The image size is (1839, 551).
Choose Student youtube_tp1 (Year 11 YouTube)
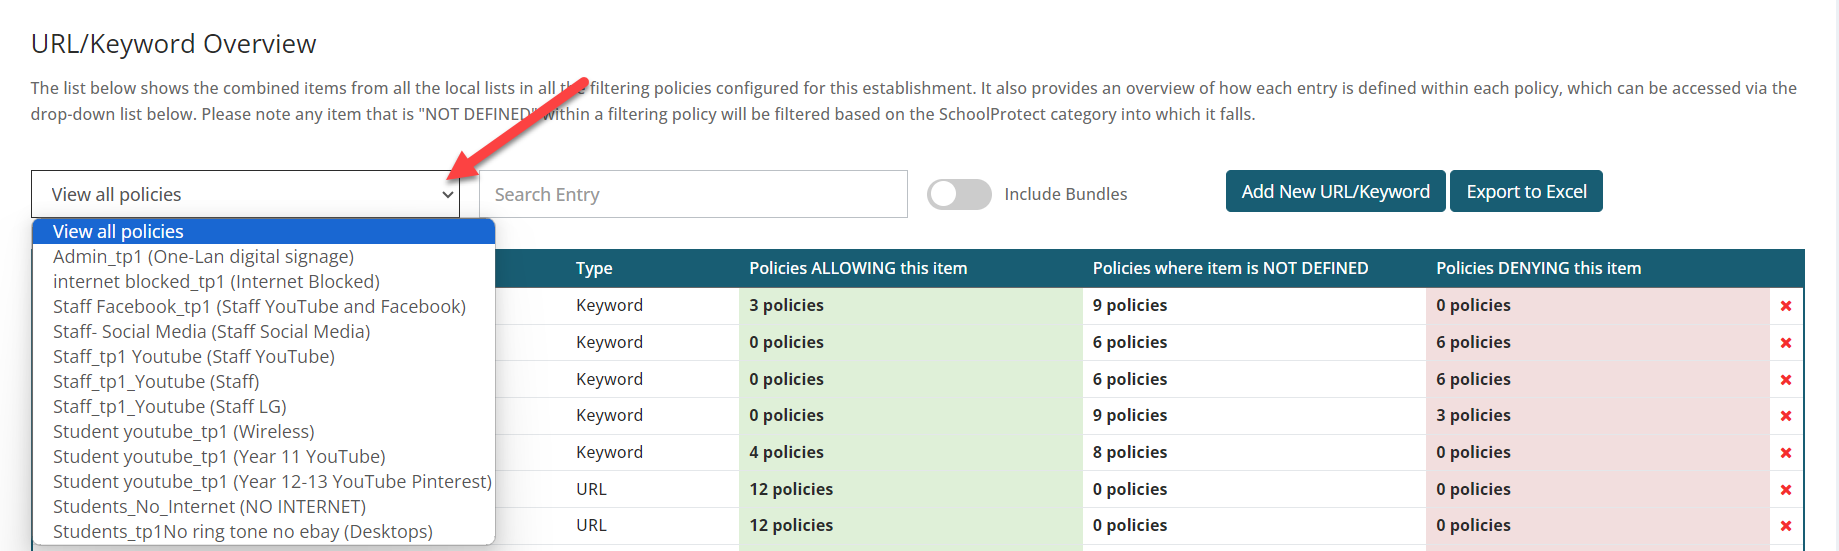coord(219,457)
